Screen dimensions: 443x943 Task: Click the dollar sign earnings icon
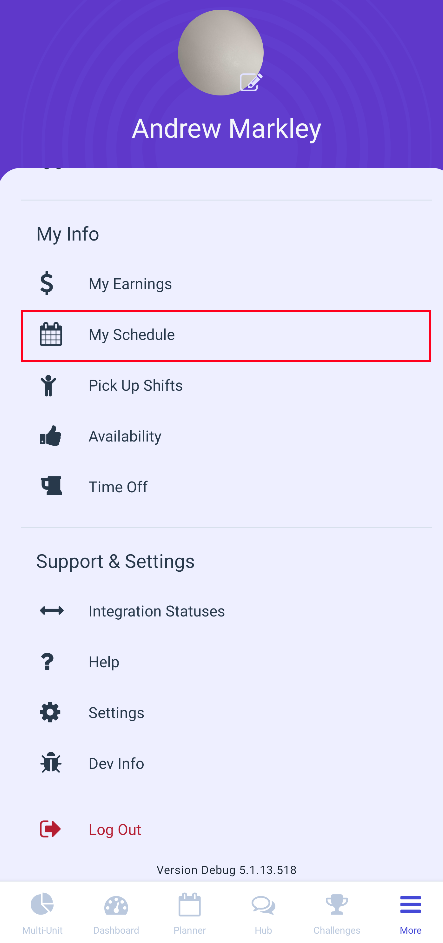click(x=47, y=283)
